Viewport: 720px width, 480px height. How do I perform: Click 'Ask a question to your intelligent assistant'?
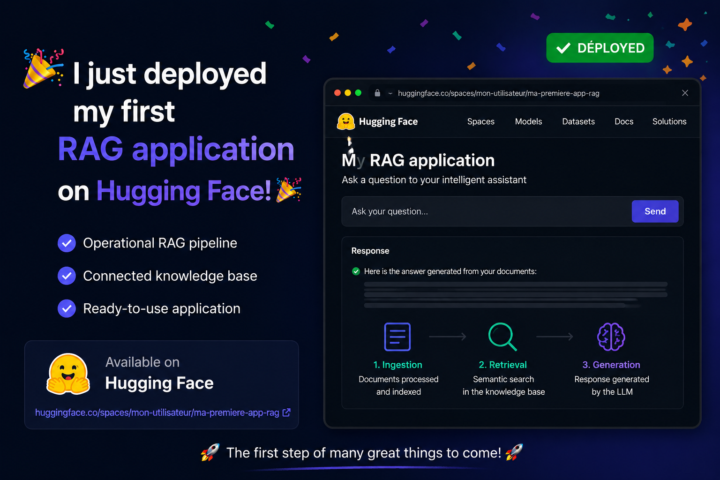(x=434, y=180)
